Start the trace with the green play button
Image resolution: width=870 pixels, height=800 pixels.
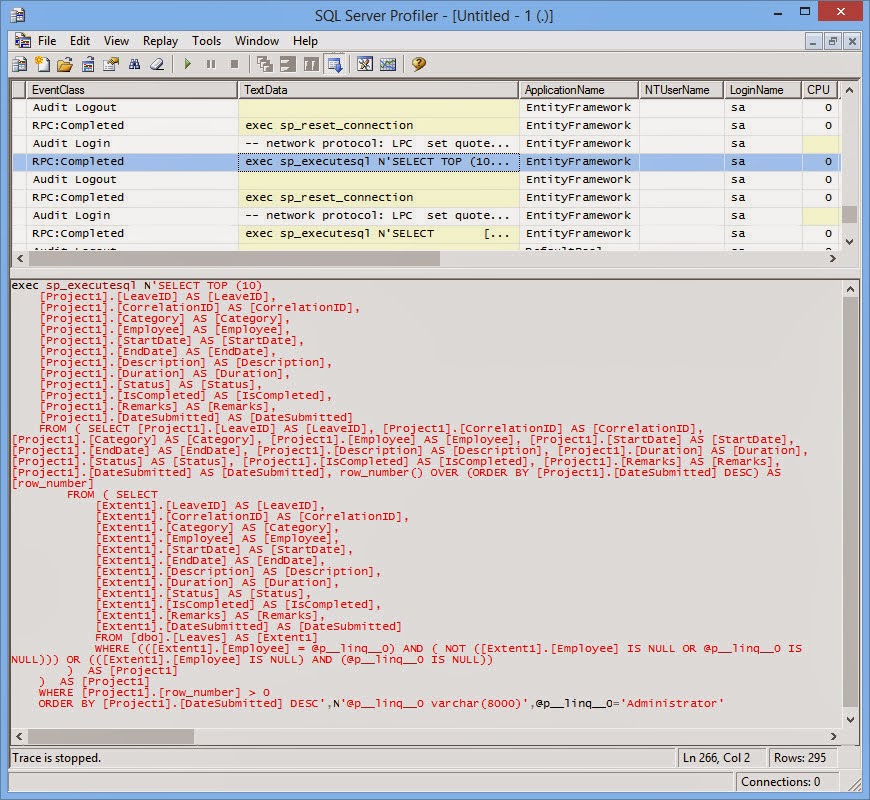(x=188, y=64)
